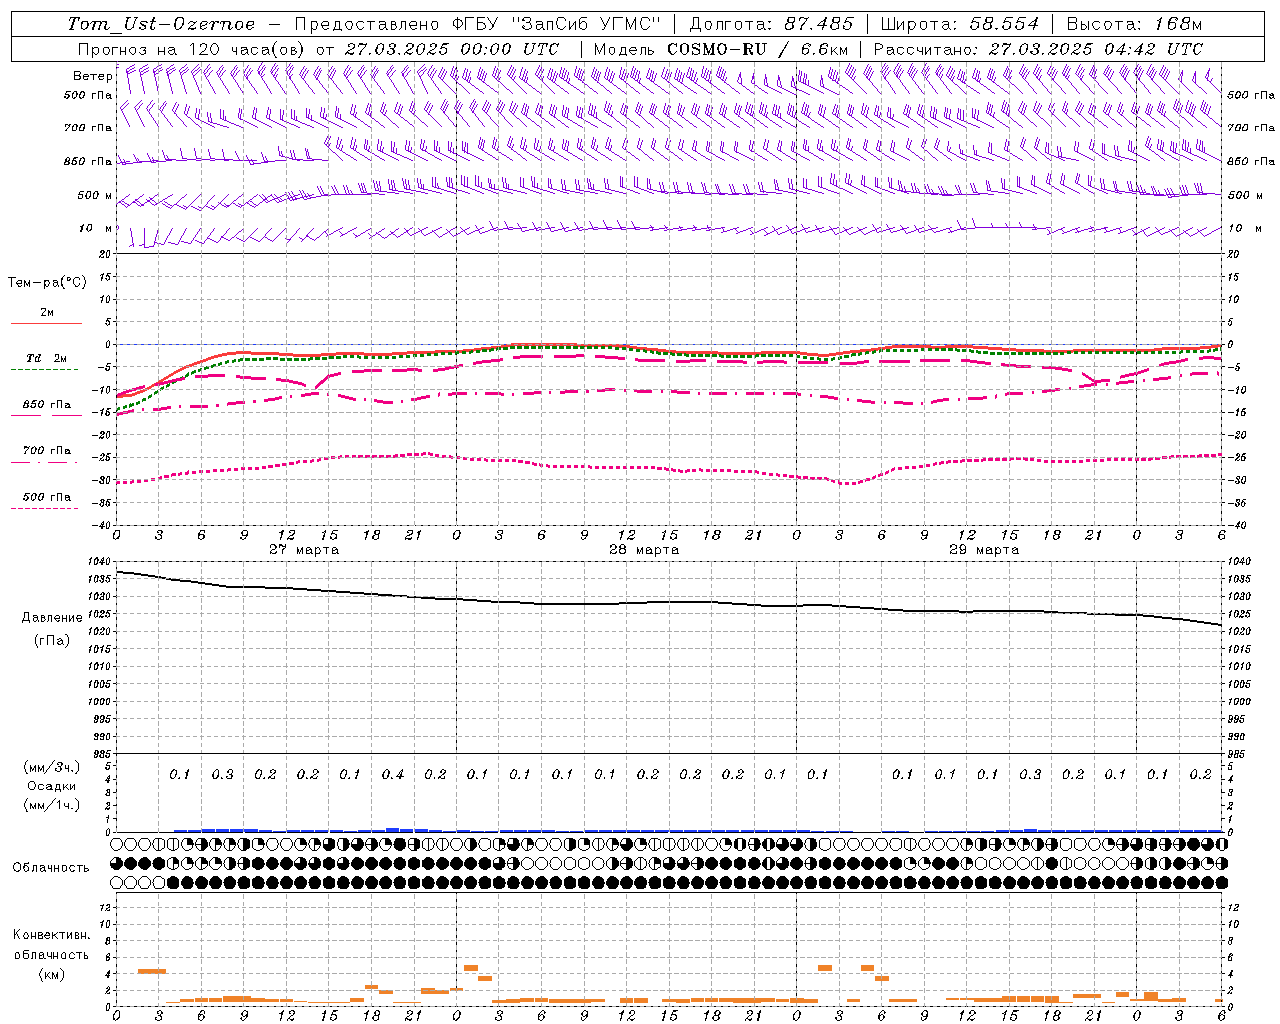The width and height of the screenshot is (1280, 1024).
Task: Click the date label 28 марта
Action: click(644, 550)
